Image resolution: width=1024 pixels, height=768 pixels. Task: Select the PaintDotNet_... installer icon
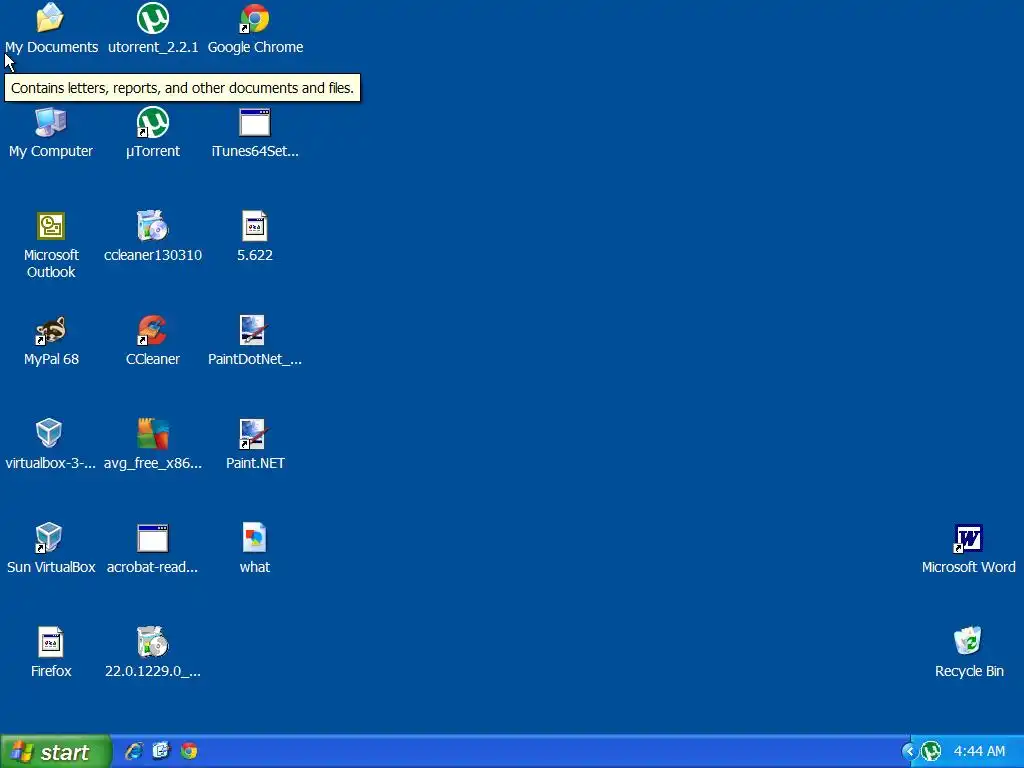coord(253,330)
